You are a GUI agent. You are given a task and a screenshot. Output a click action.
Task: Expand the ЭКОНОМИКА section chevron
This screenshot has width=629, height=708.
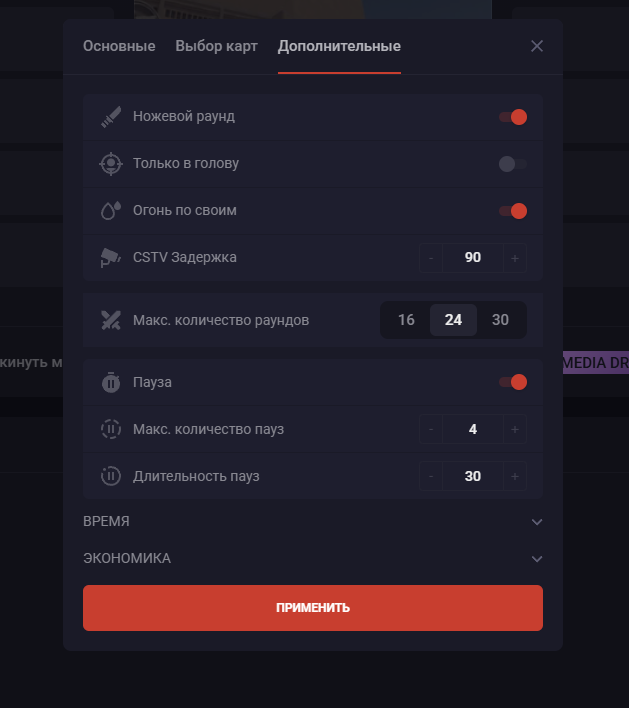coord(537,559)
